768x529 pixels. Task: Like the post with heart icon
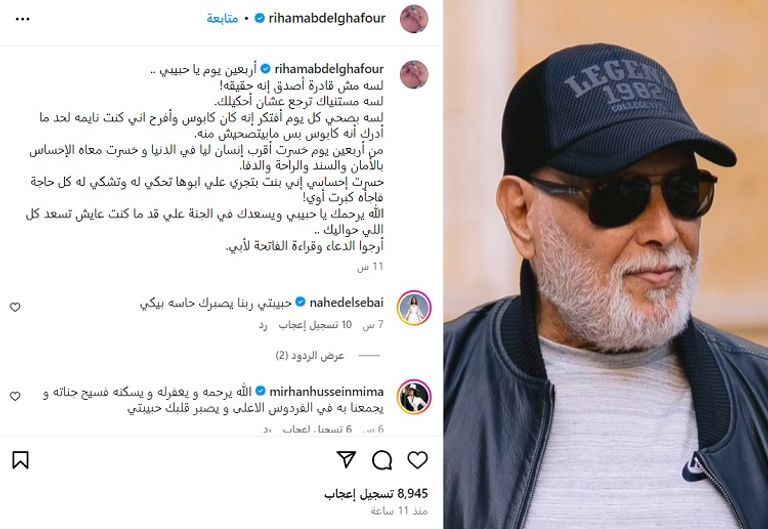point(417,460)
